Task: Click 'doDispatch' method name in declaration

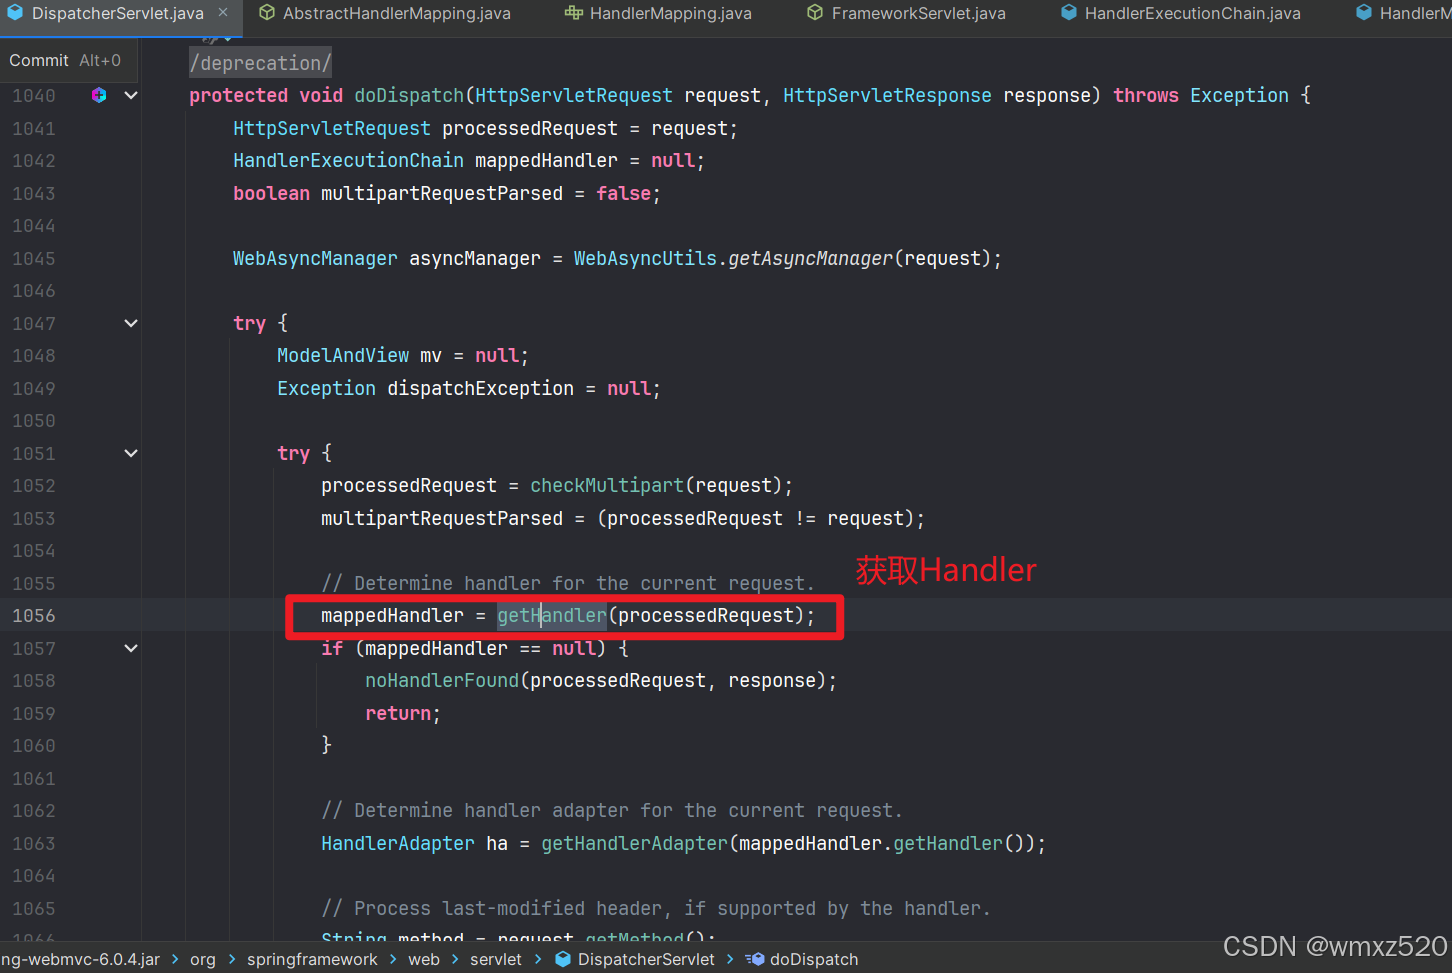Action: [x=409, y=95]
